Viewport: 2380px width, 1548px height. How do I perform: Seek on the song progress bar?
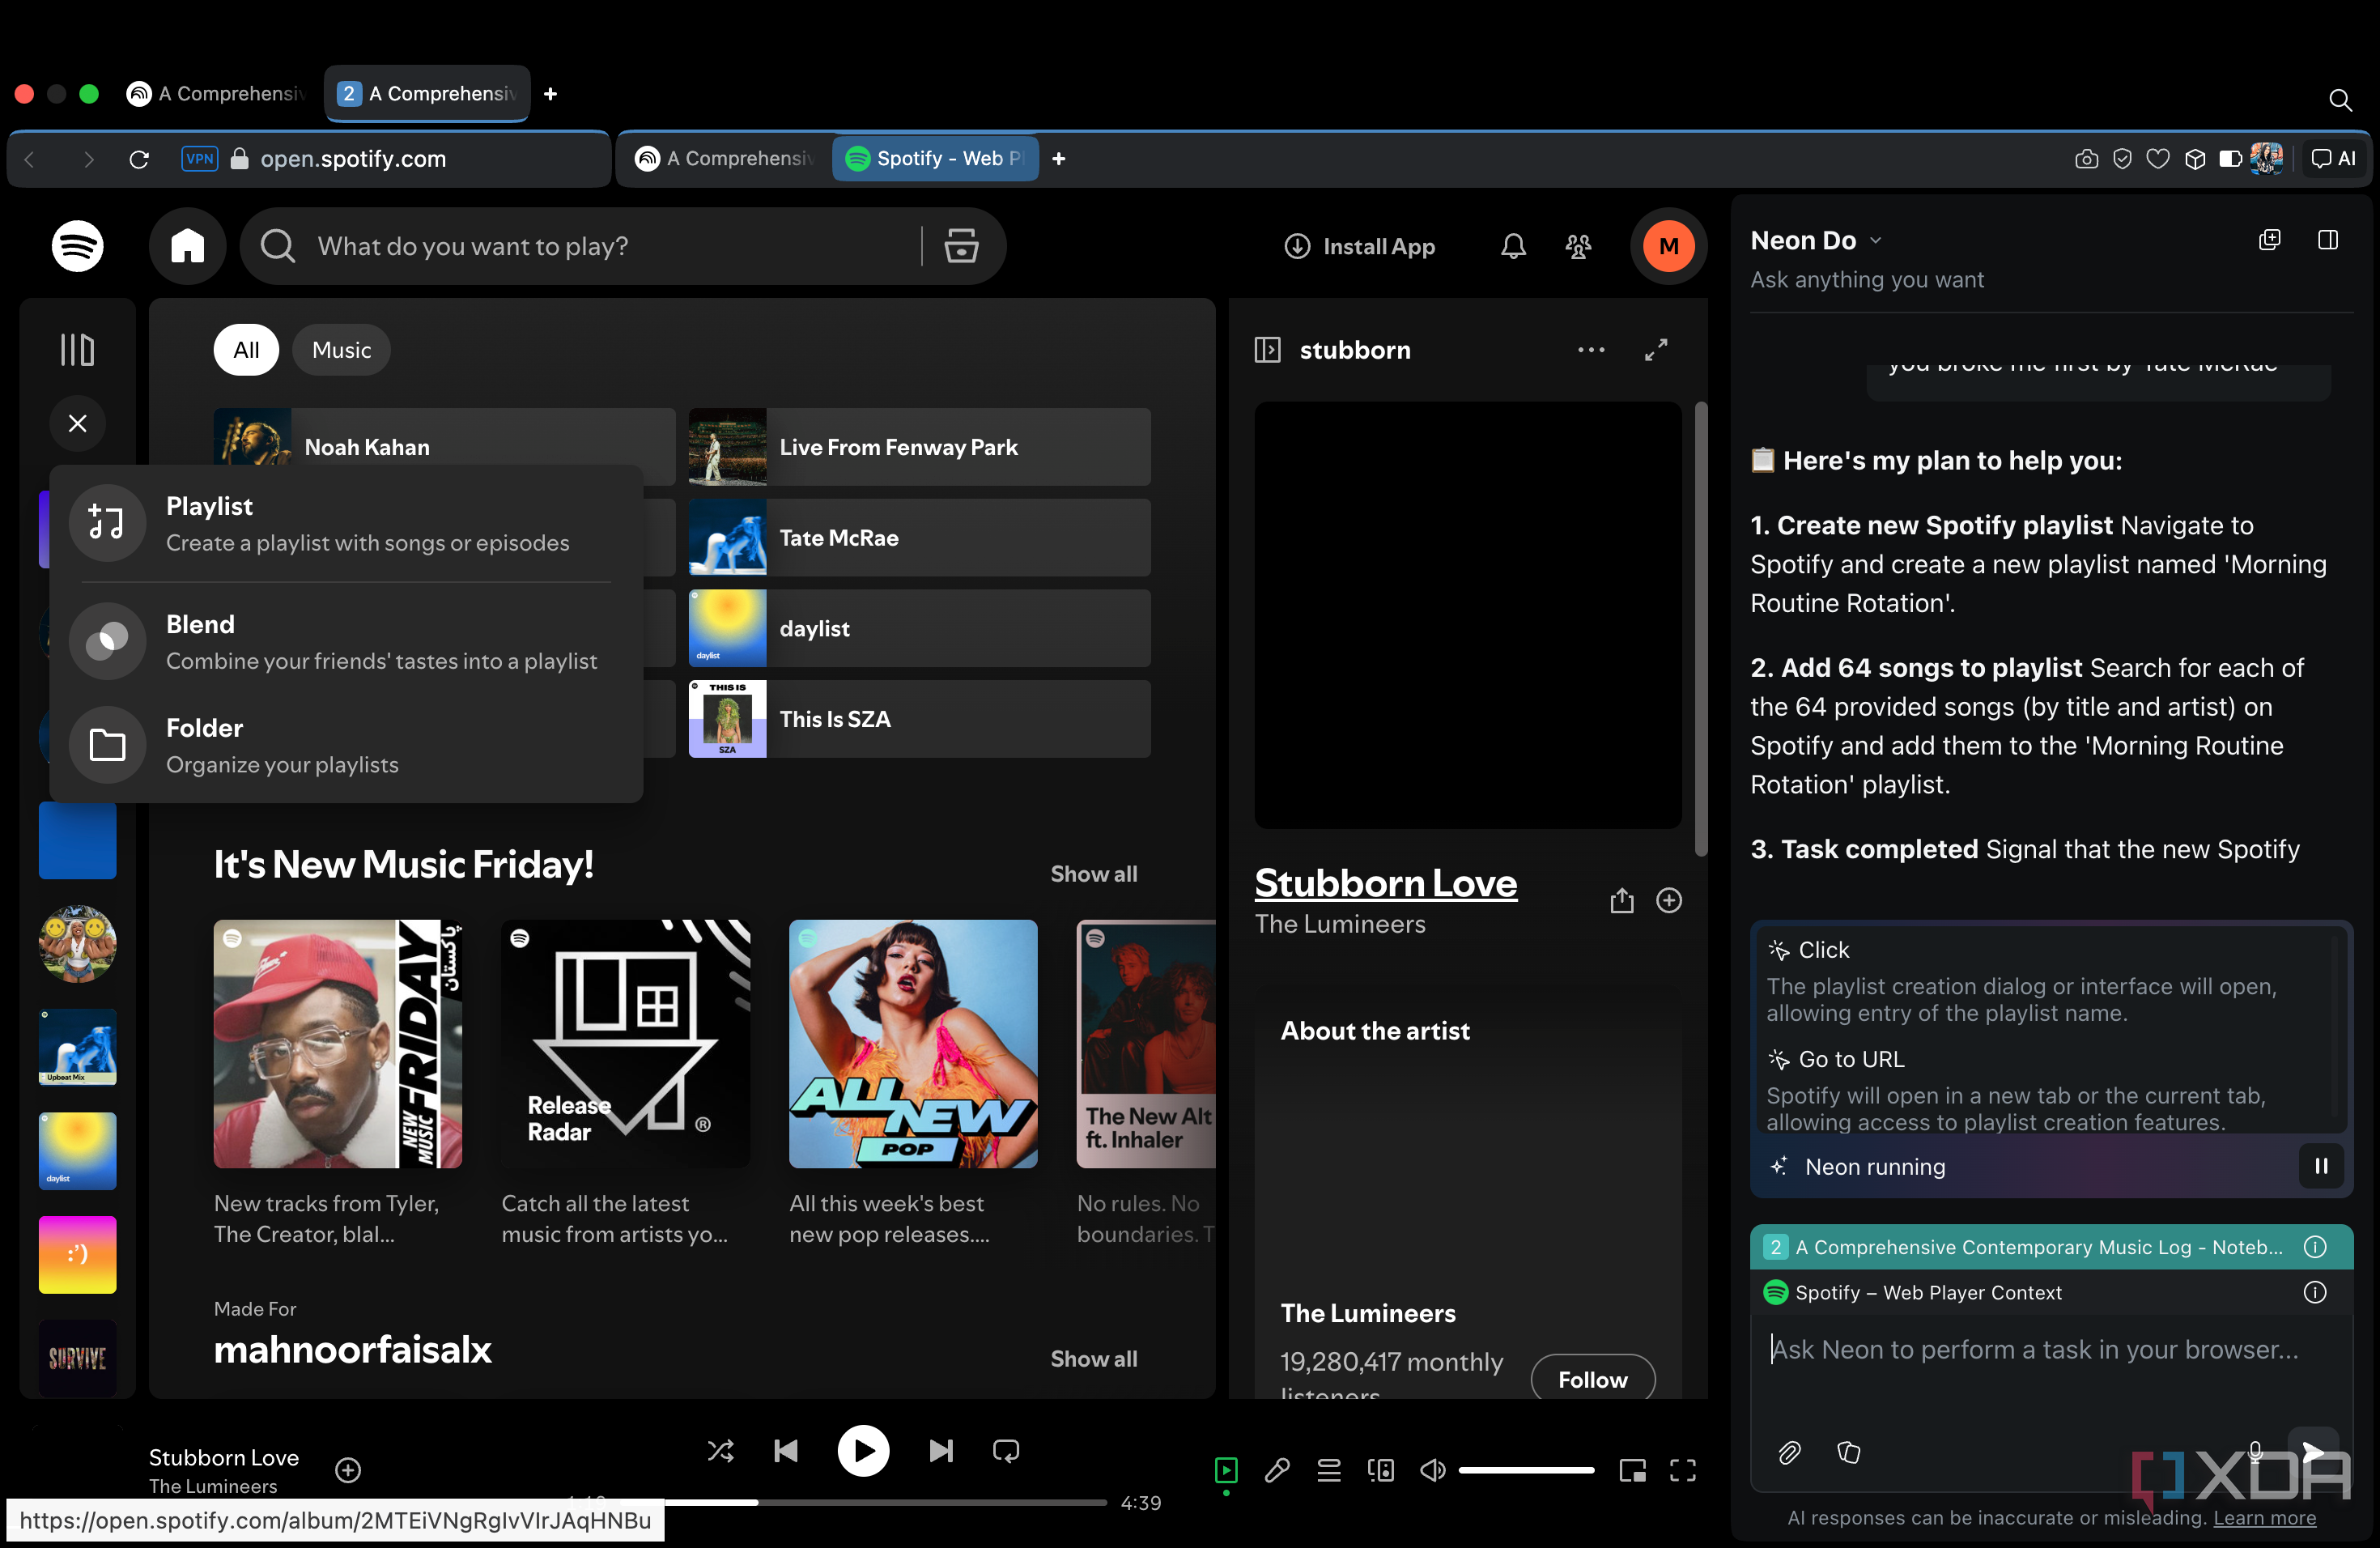(x=863, y=1502)
